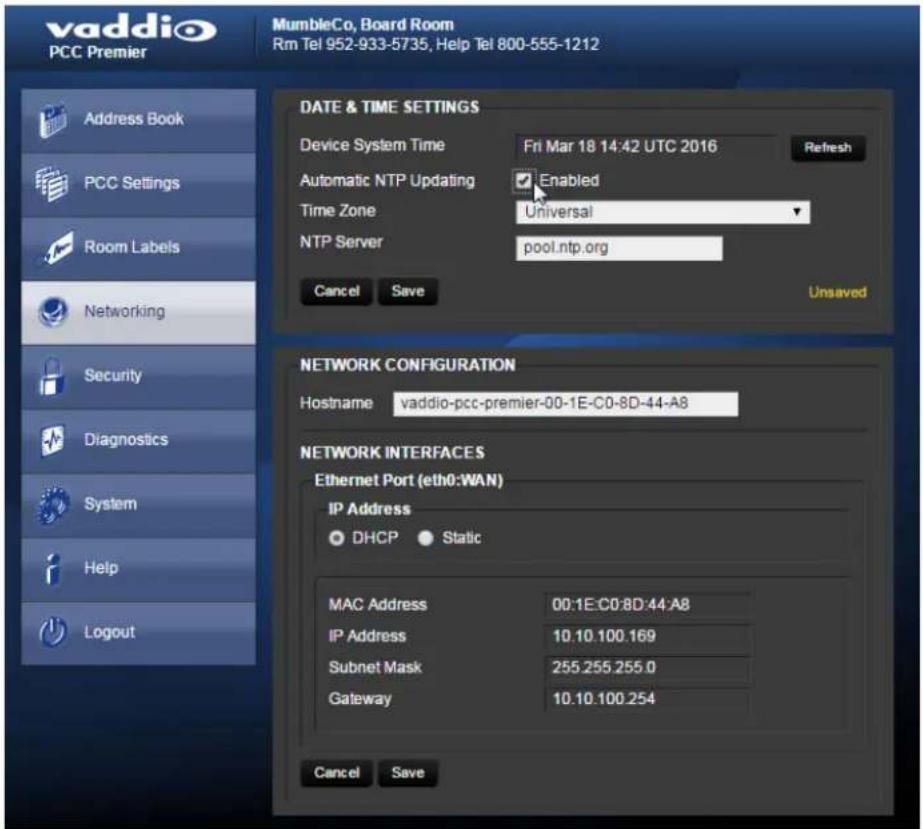This screenshot has height=829, width=923.
Task: Click the bold IP Address section heading
Action: [x=369, y=509]
